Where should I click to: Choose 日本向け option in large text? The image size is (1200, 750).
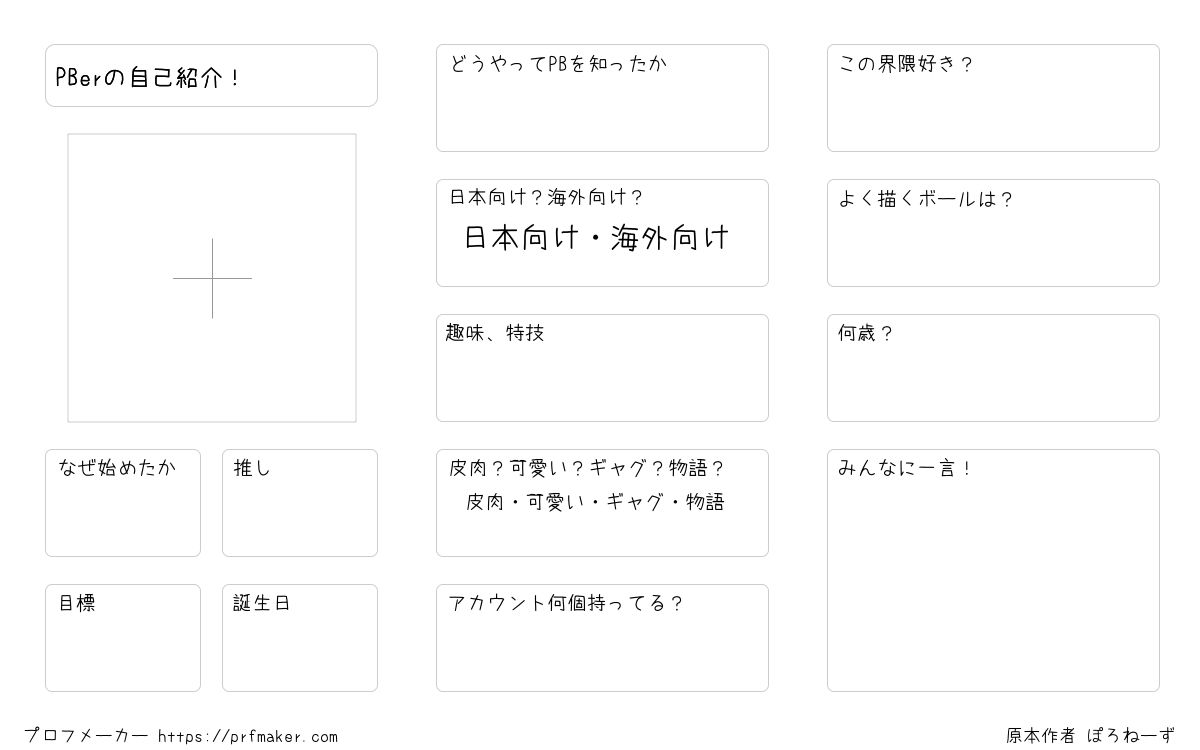click(x=522, y=238)
